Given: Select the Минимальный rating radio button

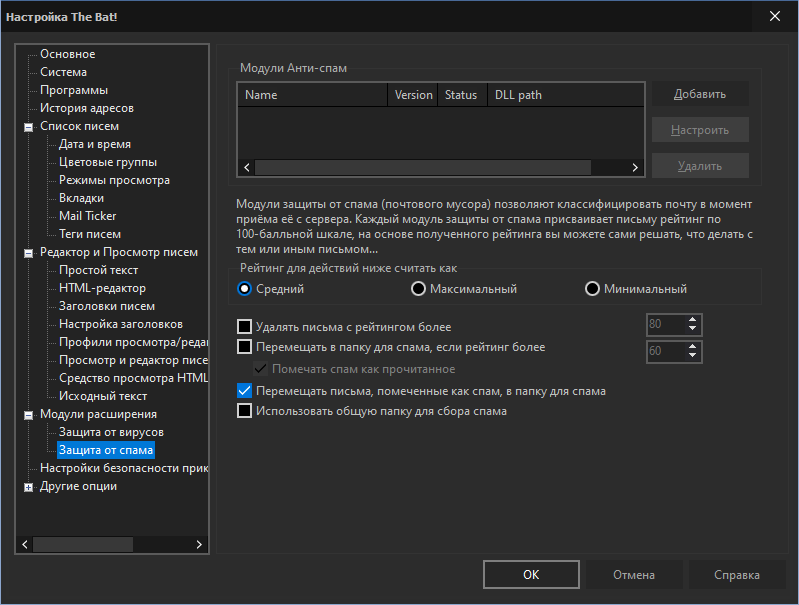Looking at the screenshot, I should point(592,289).
